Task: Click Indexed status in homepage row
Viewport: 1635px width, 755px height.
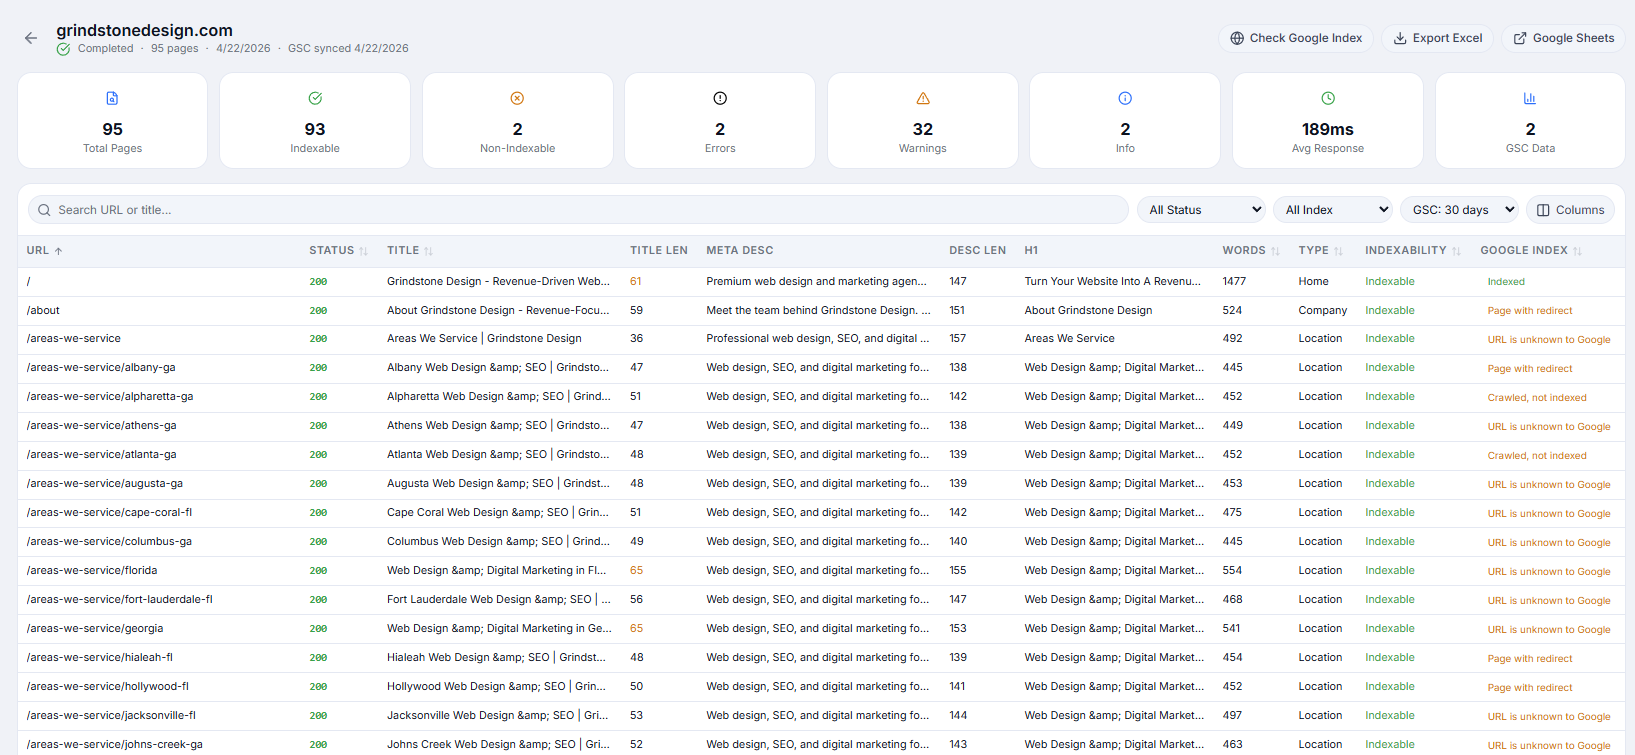Action: point(1506,282)
